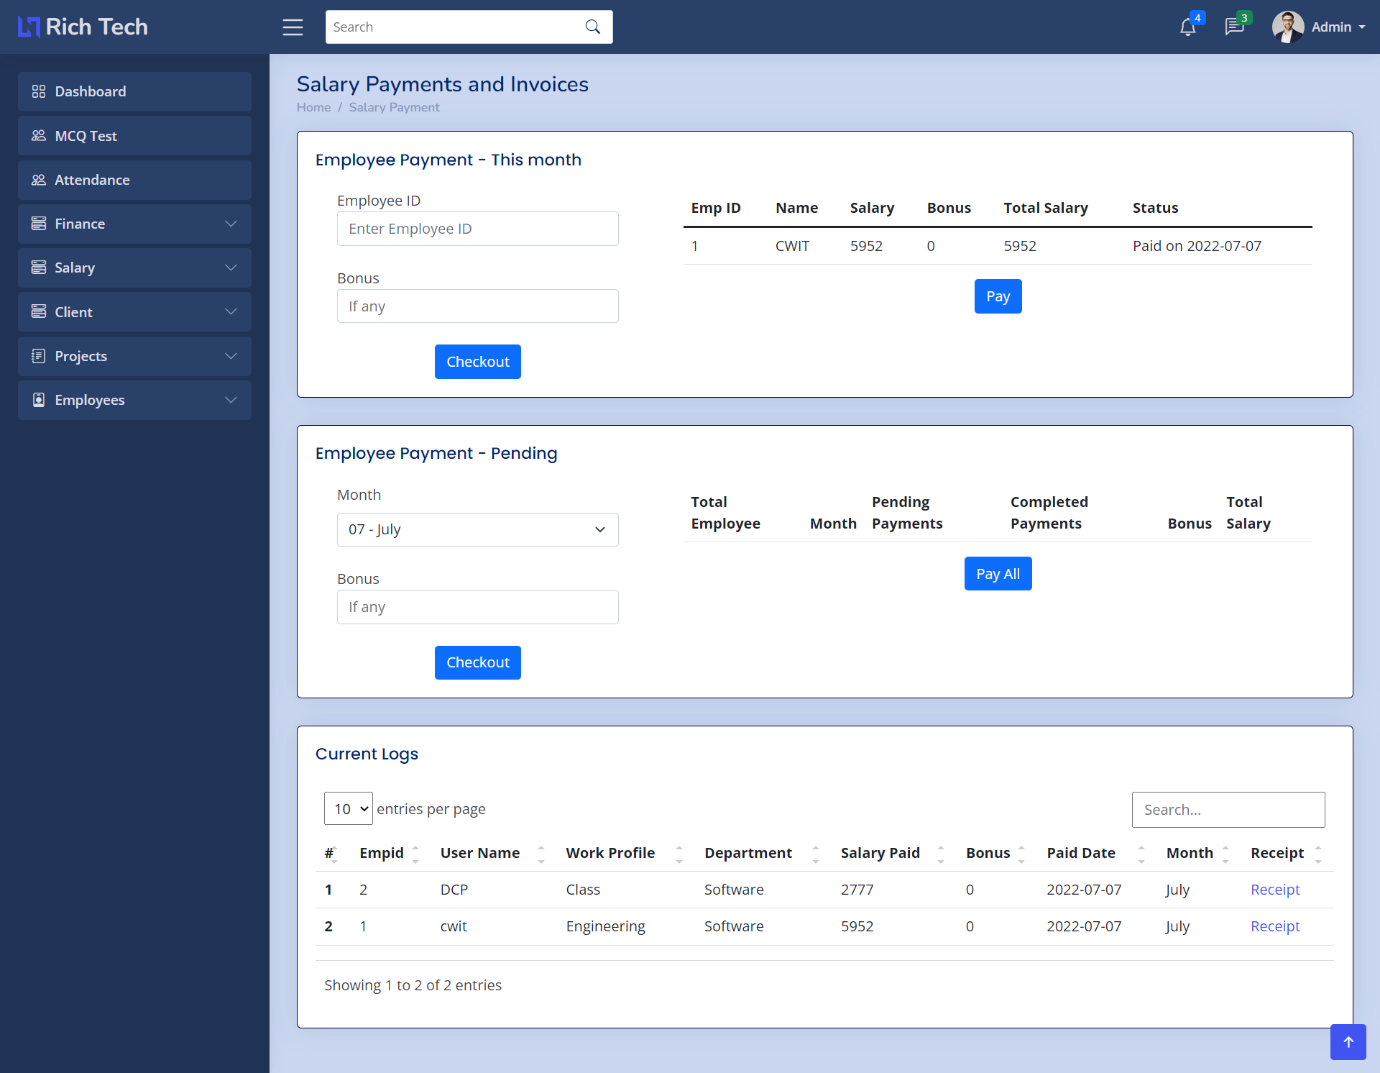This screenshot has width=1380, height=1073.
Task: Click the 2777 salary paid cell
Action: [x=857, y=890]
